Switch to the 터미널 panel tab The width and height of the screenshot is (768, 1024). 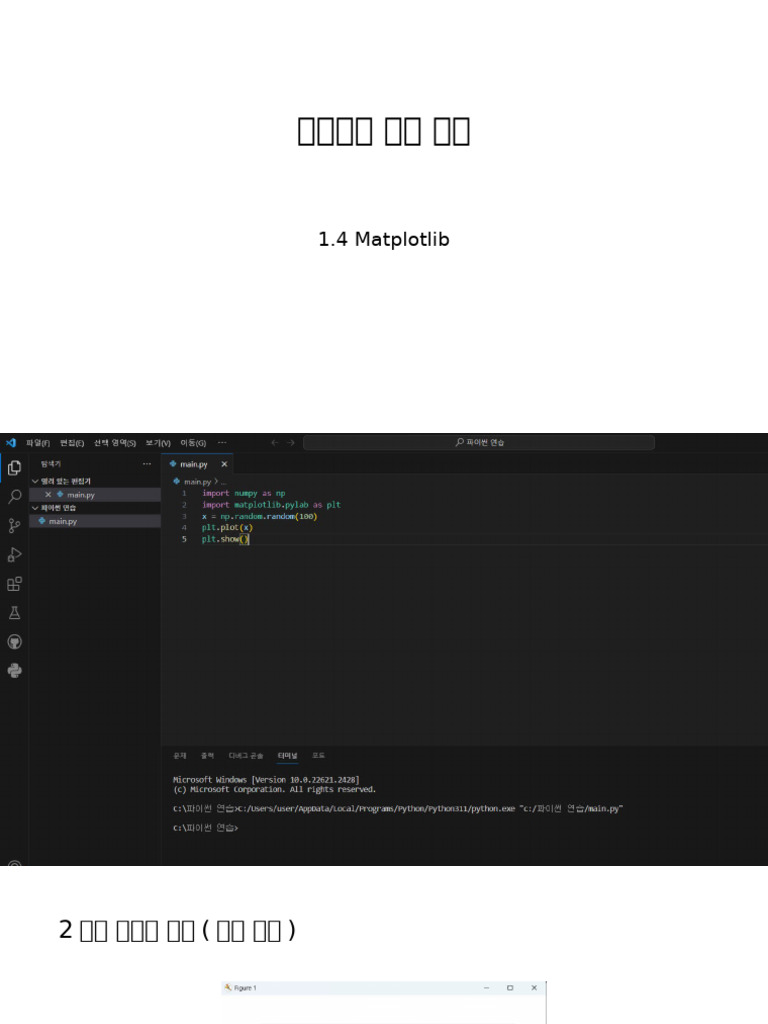click(288, 756)
